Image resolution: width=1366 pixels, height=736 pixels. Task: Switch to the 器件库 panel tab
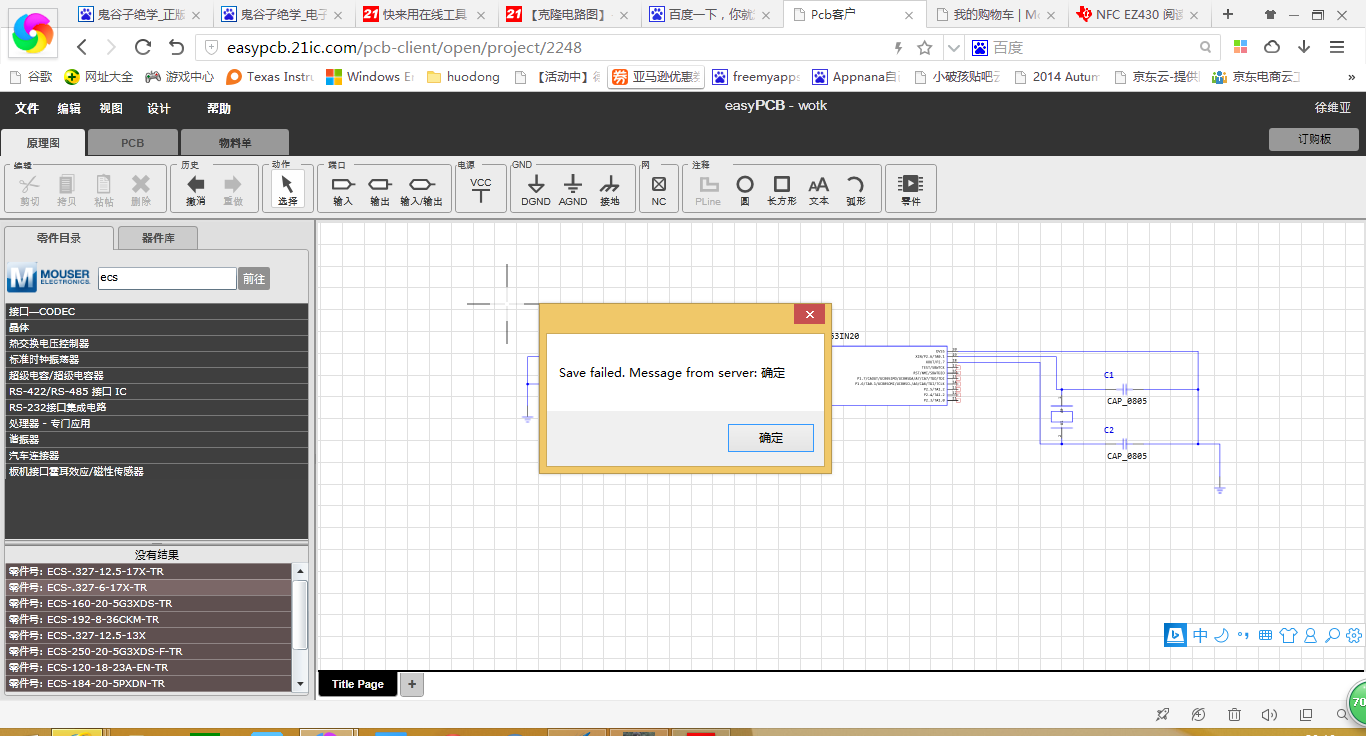pyautogui.click(x=158, y=238)
